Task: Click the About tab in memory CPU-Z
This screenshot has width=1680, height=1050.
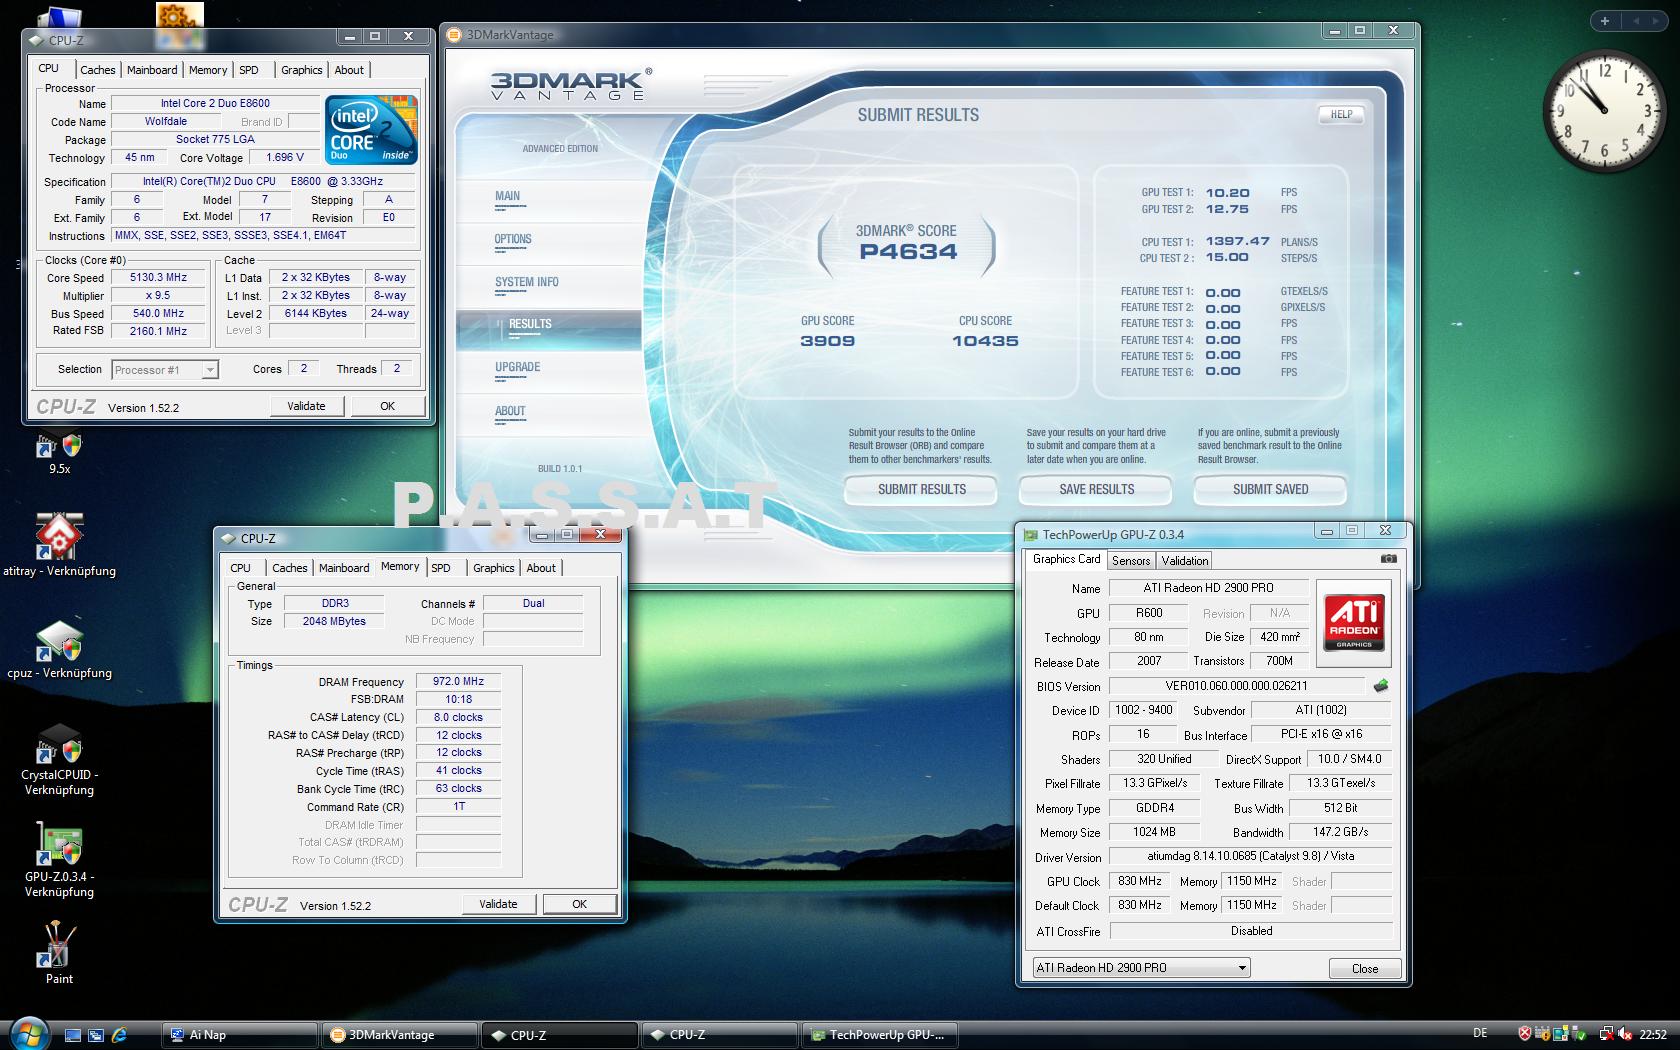Action: coord(541,568)
